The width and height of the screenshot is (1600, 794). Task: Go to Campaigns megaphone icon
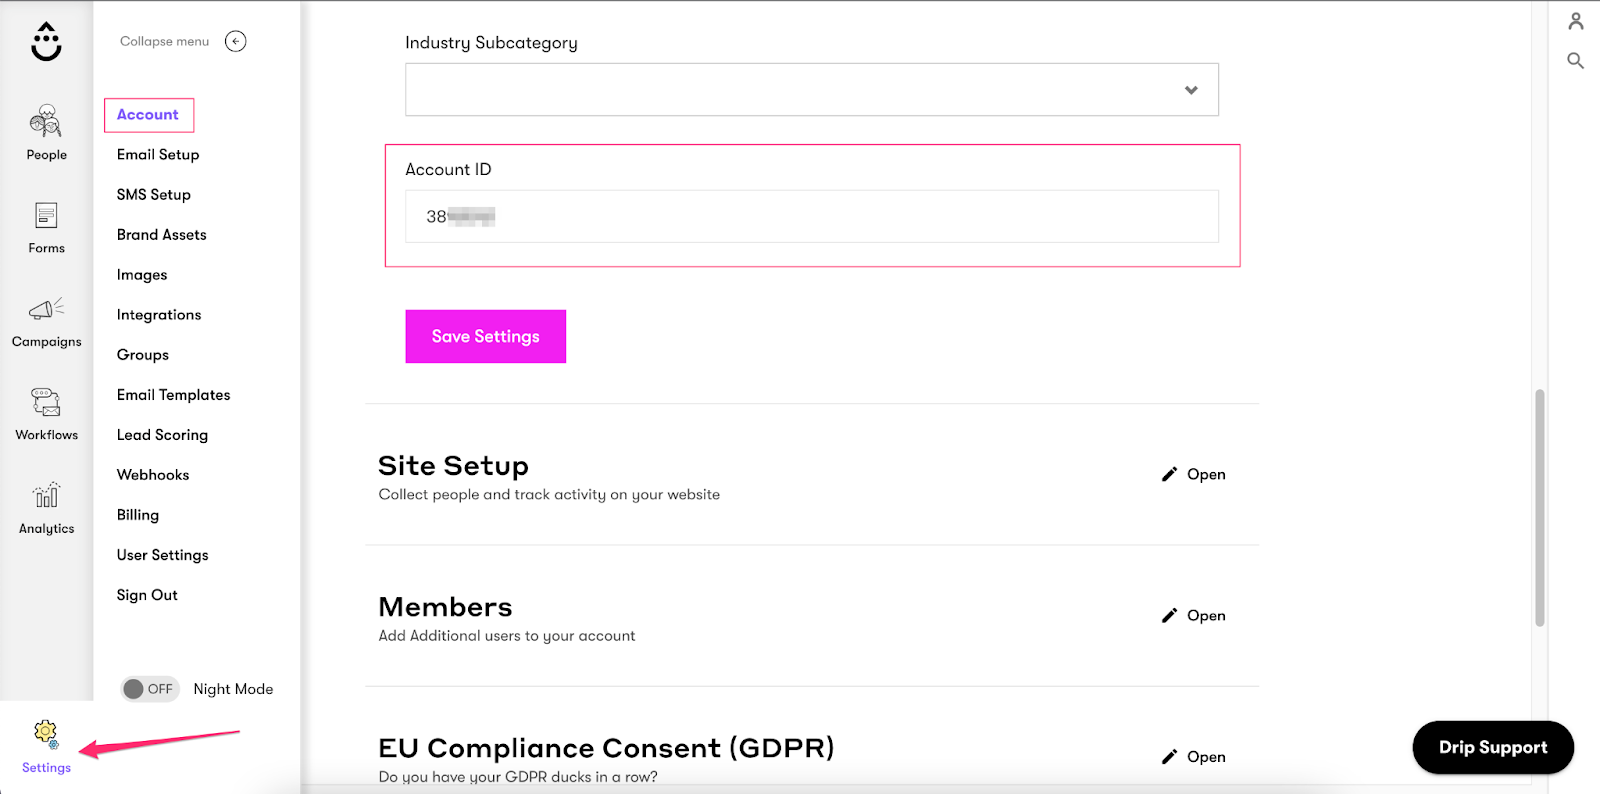point(46,309)
